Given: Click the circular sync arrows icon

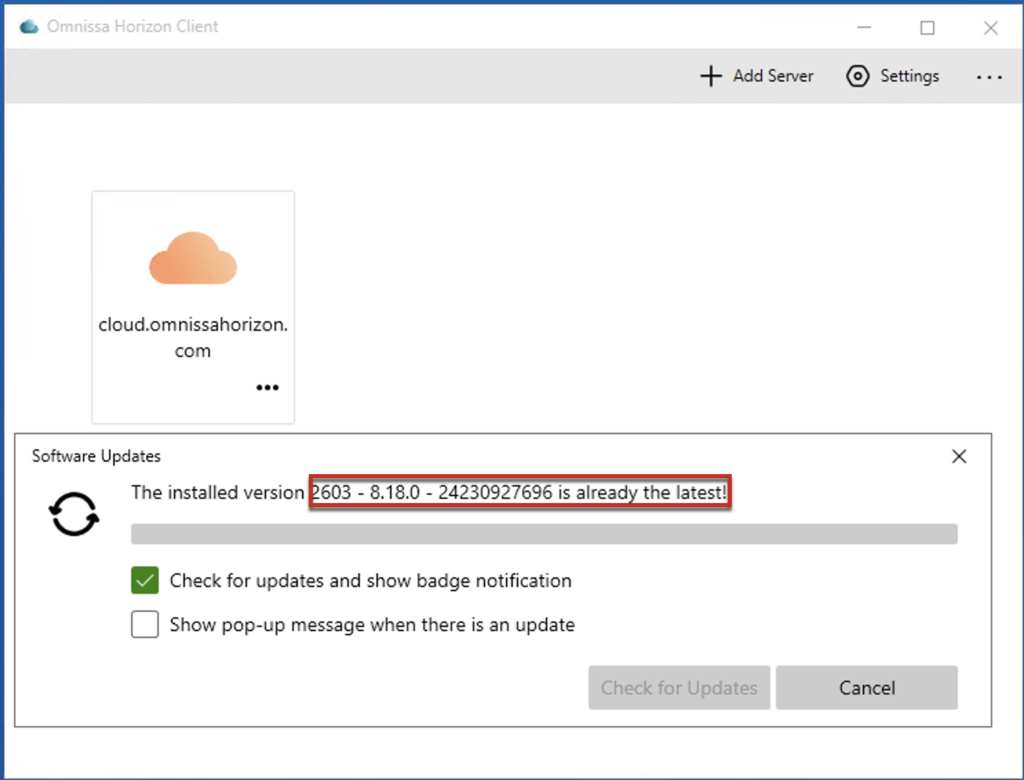Looking at the screenshot, I should click(75, 515).
